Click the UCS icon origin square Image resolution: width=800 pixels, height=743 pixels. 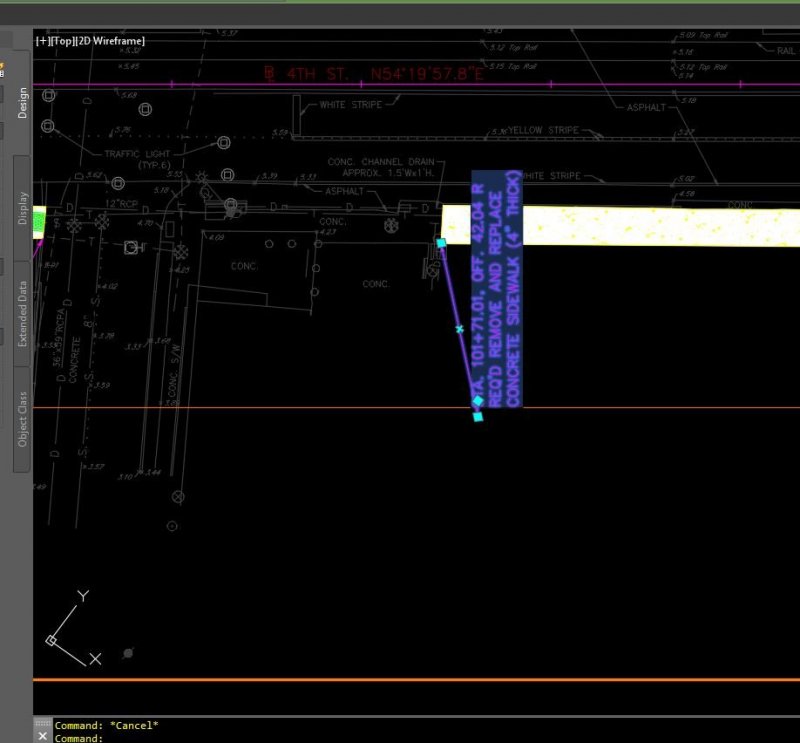coord(51,640)
